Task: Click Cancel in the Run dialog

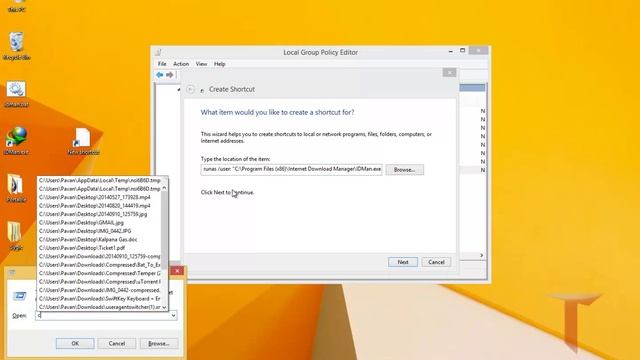Action: click(117, 344)
